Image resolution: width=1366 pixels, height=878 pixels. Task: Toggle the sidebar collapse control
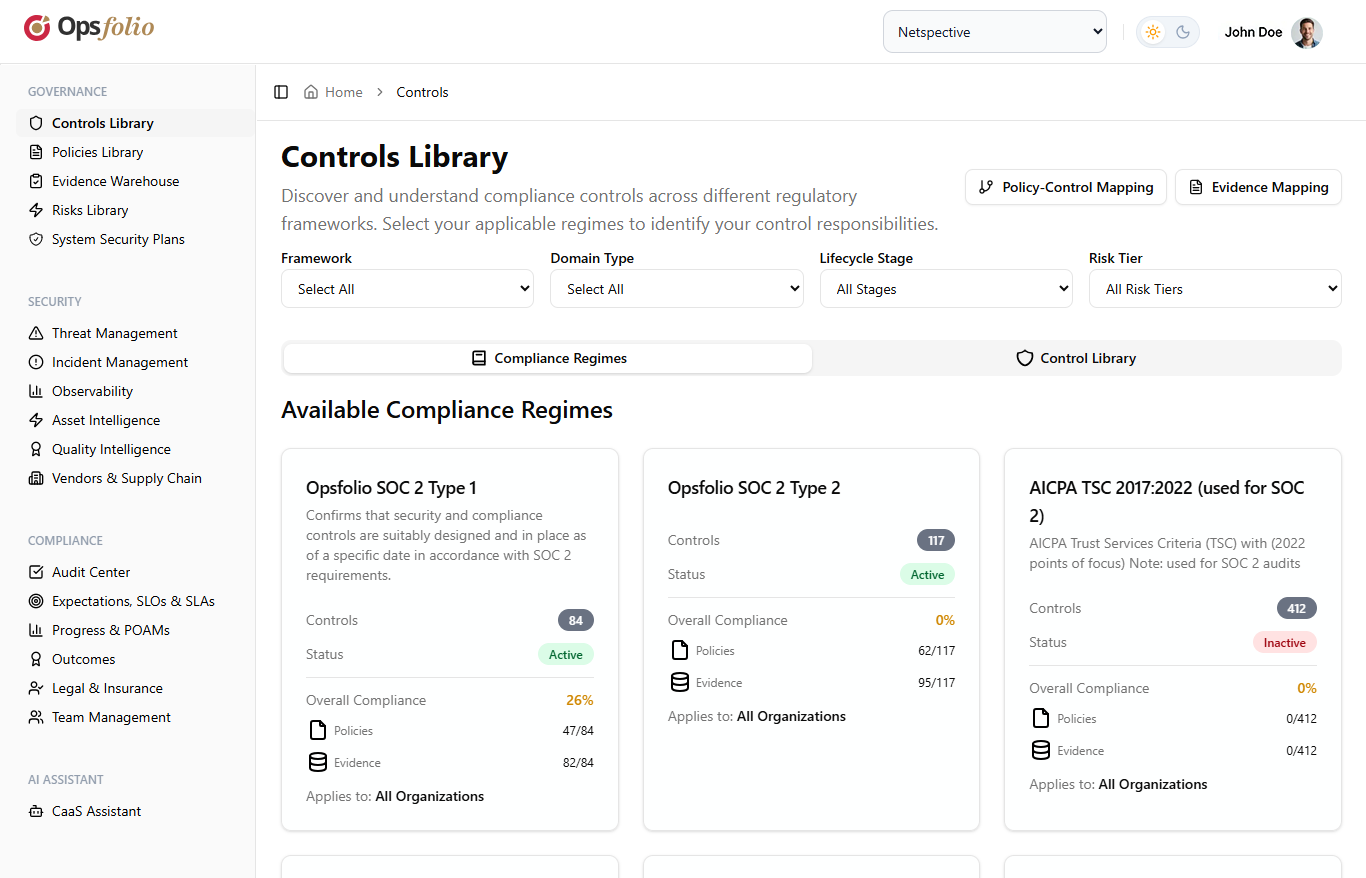(281, 91)
